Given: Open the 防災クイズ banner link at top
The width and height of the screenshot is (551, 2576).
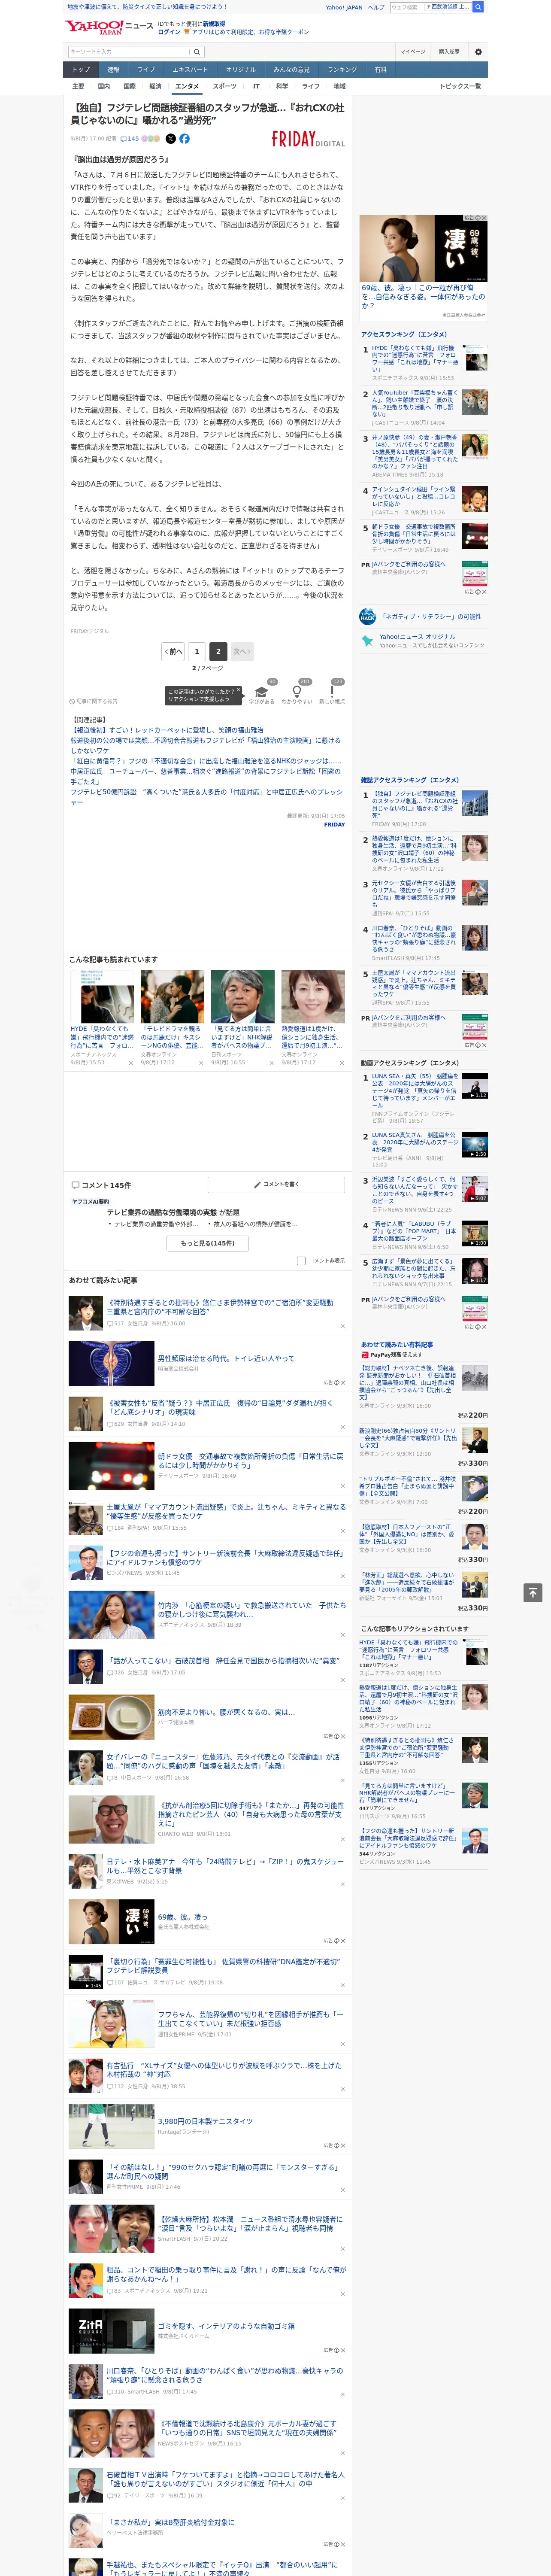Looking at the screenshot, I should 147,7.
